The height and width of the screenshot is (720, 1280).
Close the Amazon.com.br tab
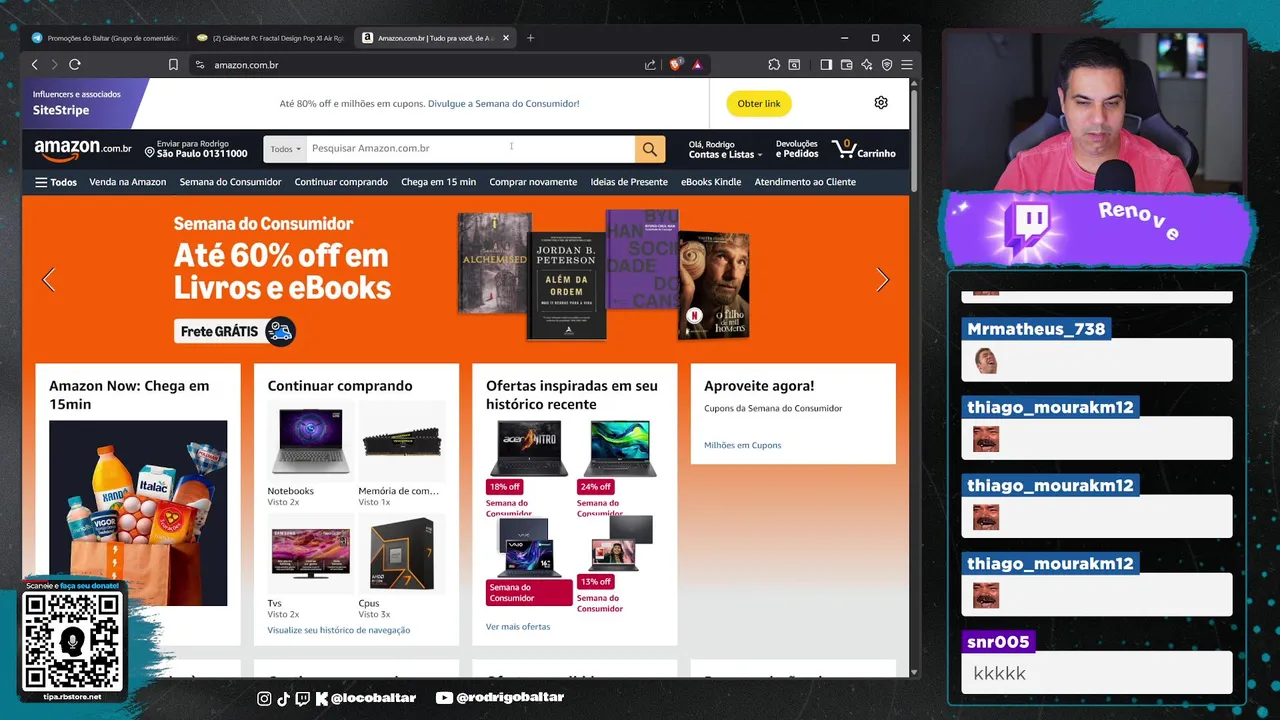(x=506, y=38)
